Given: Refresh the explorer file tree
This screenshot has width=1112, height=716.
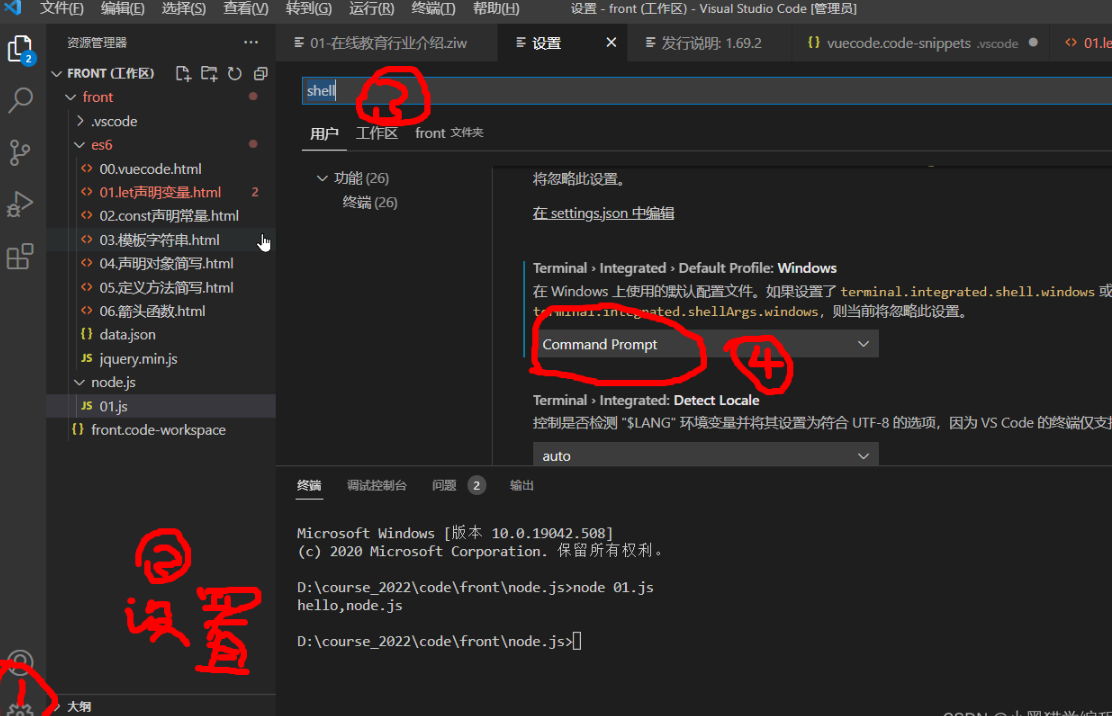Looking at the screenshot, I should tap(235, 74).
